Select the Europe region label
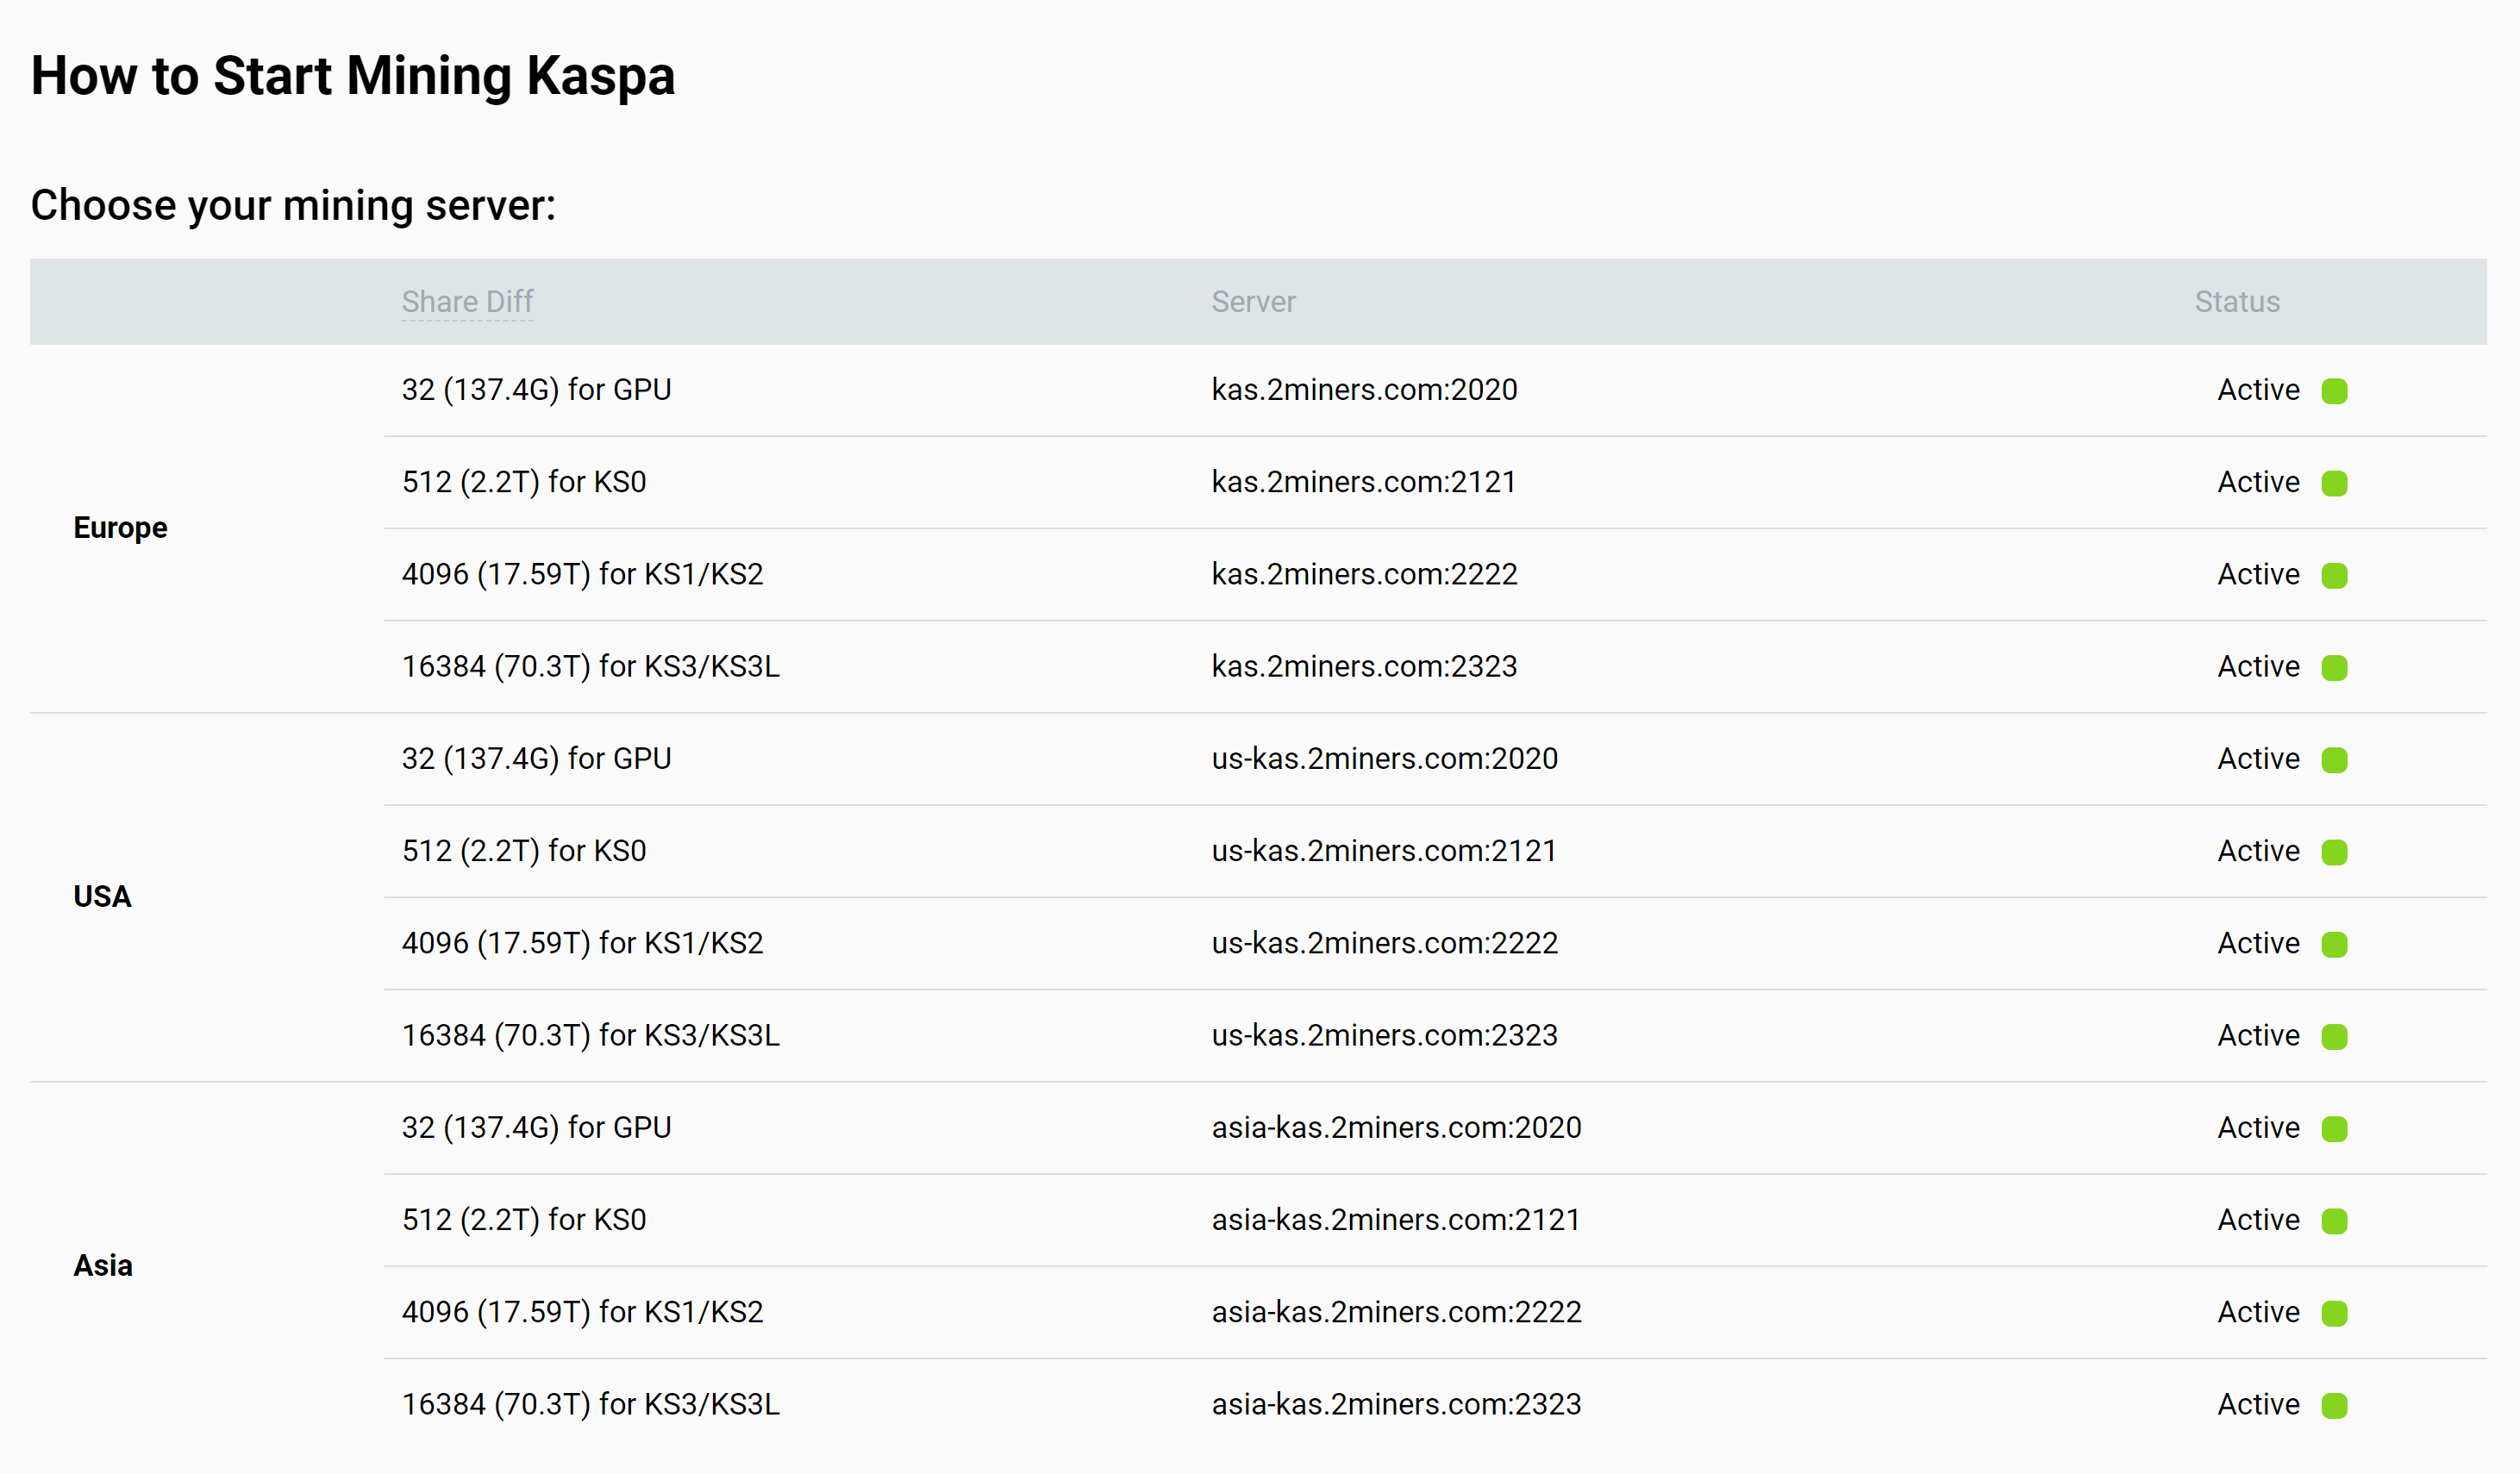 pos(119,527)
